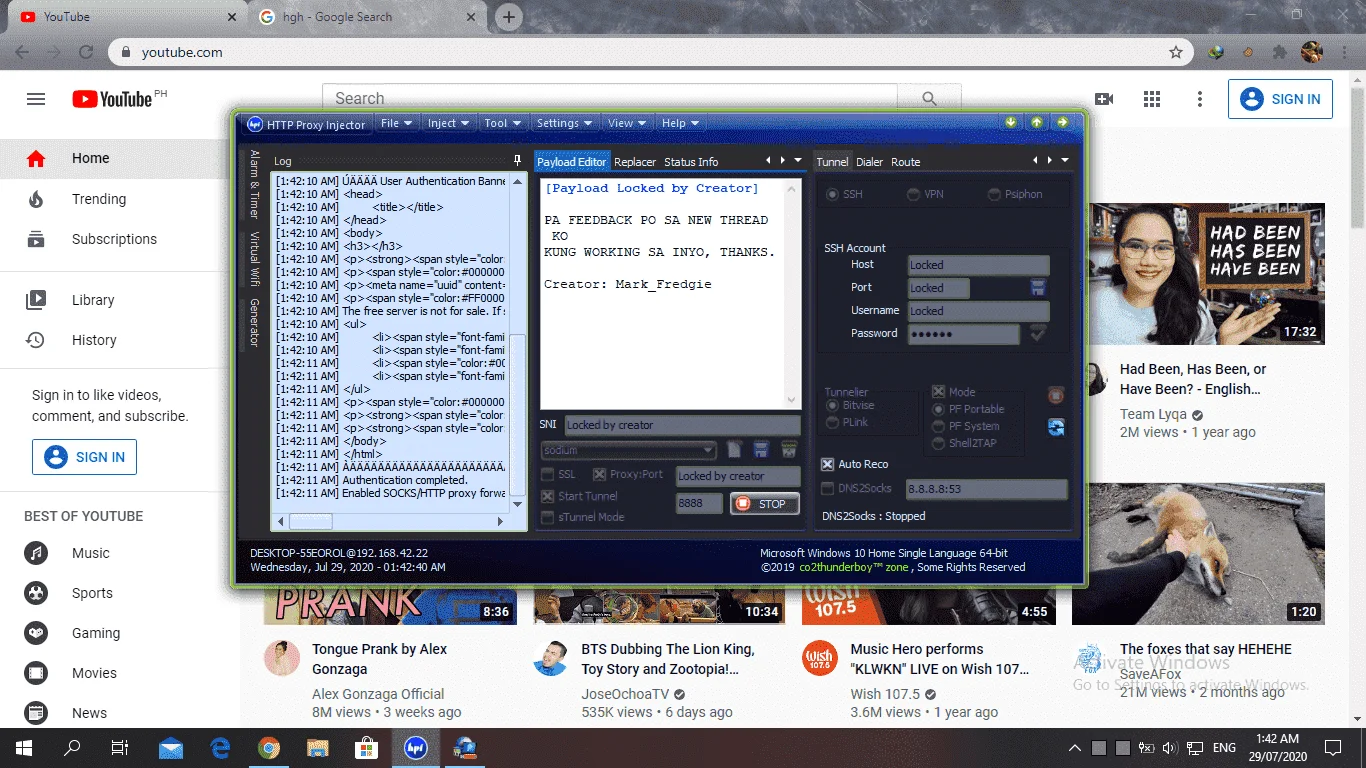Open YouTube create video camera icon
The width and height of the screenshot is (1366, 768).
click(x=1104, y=99)
